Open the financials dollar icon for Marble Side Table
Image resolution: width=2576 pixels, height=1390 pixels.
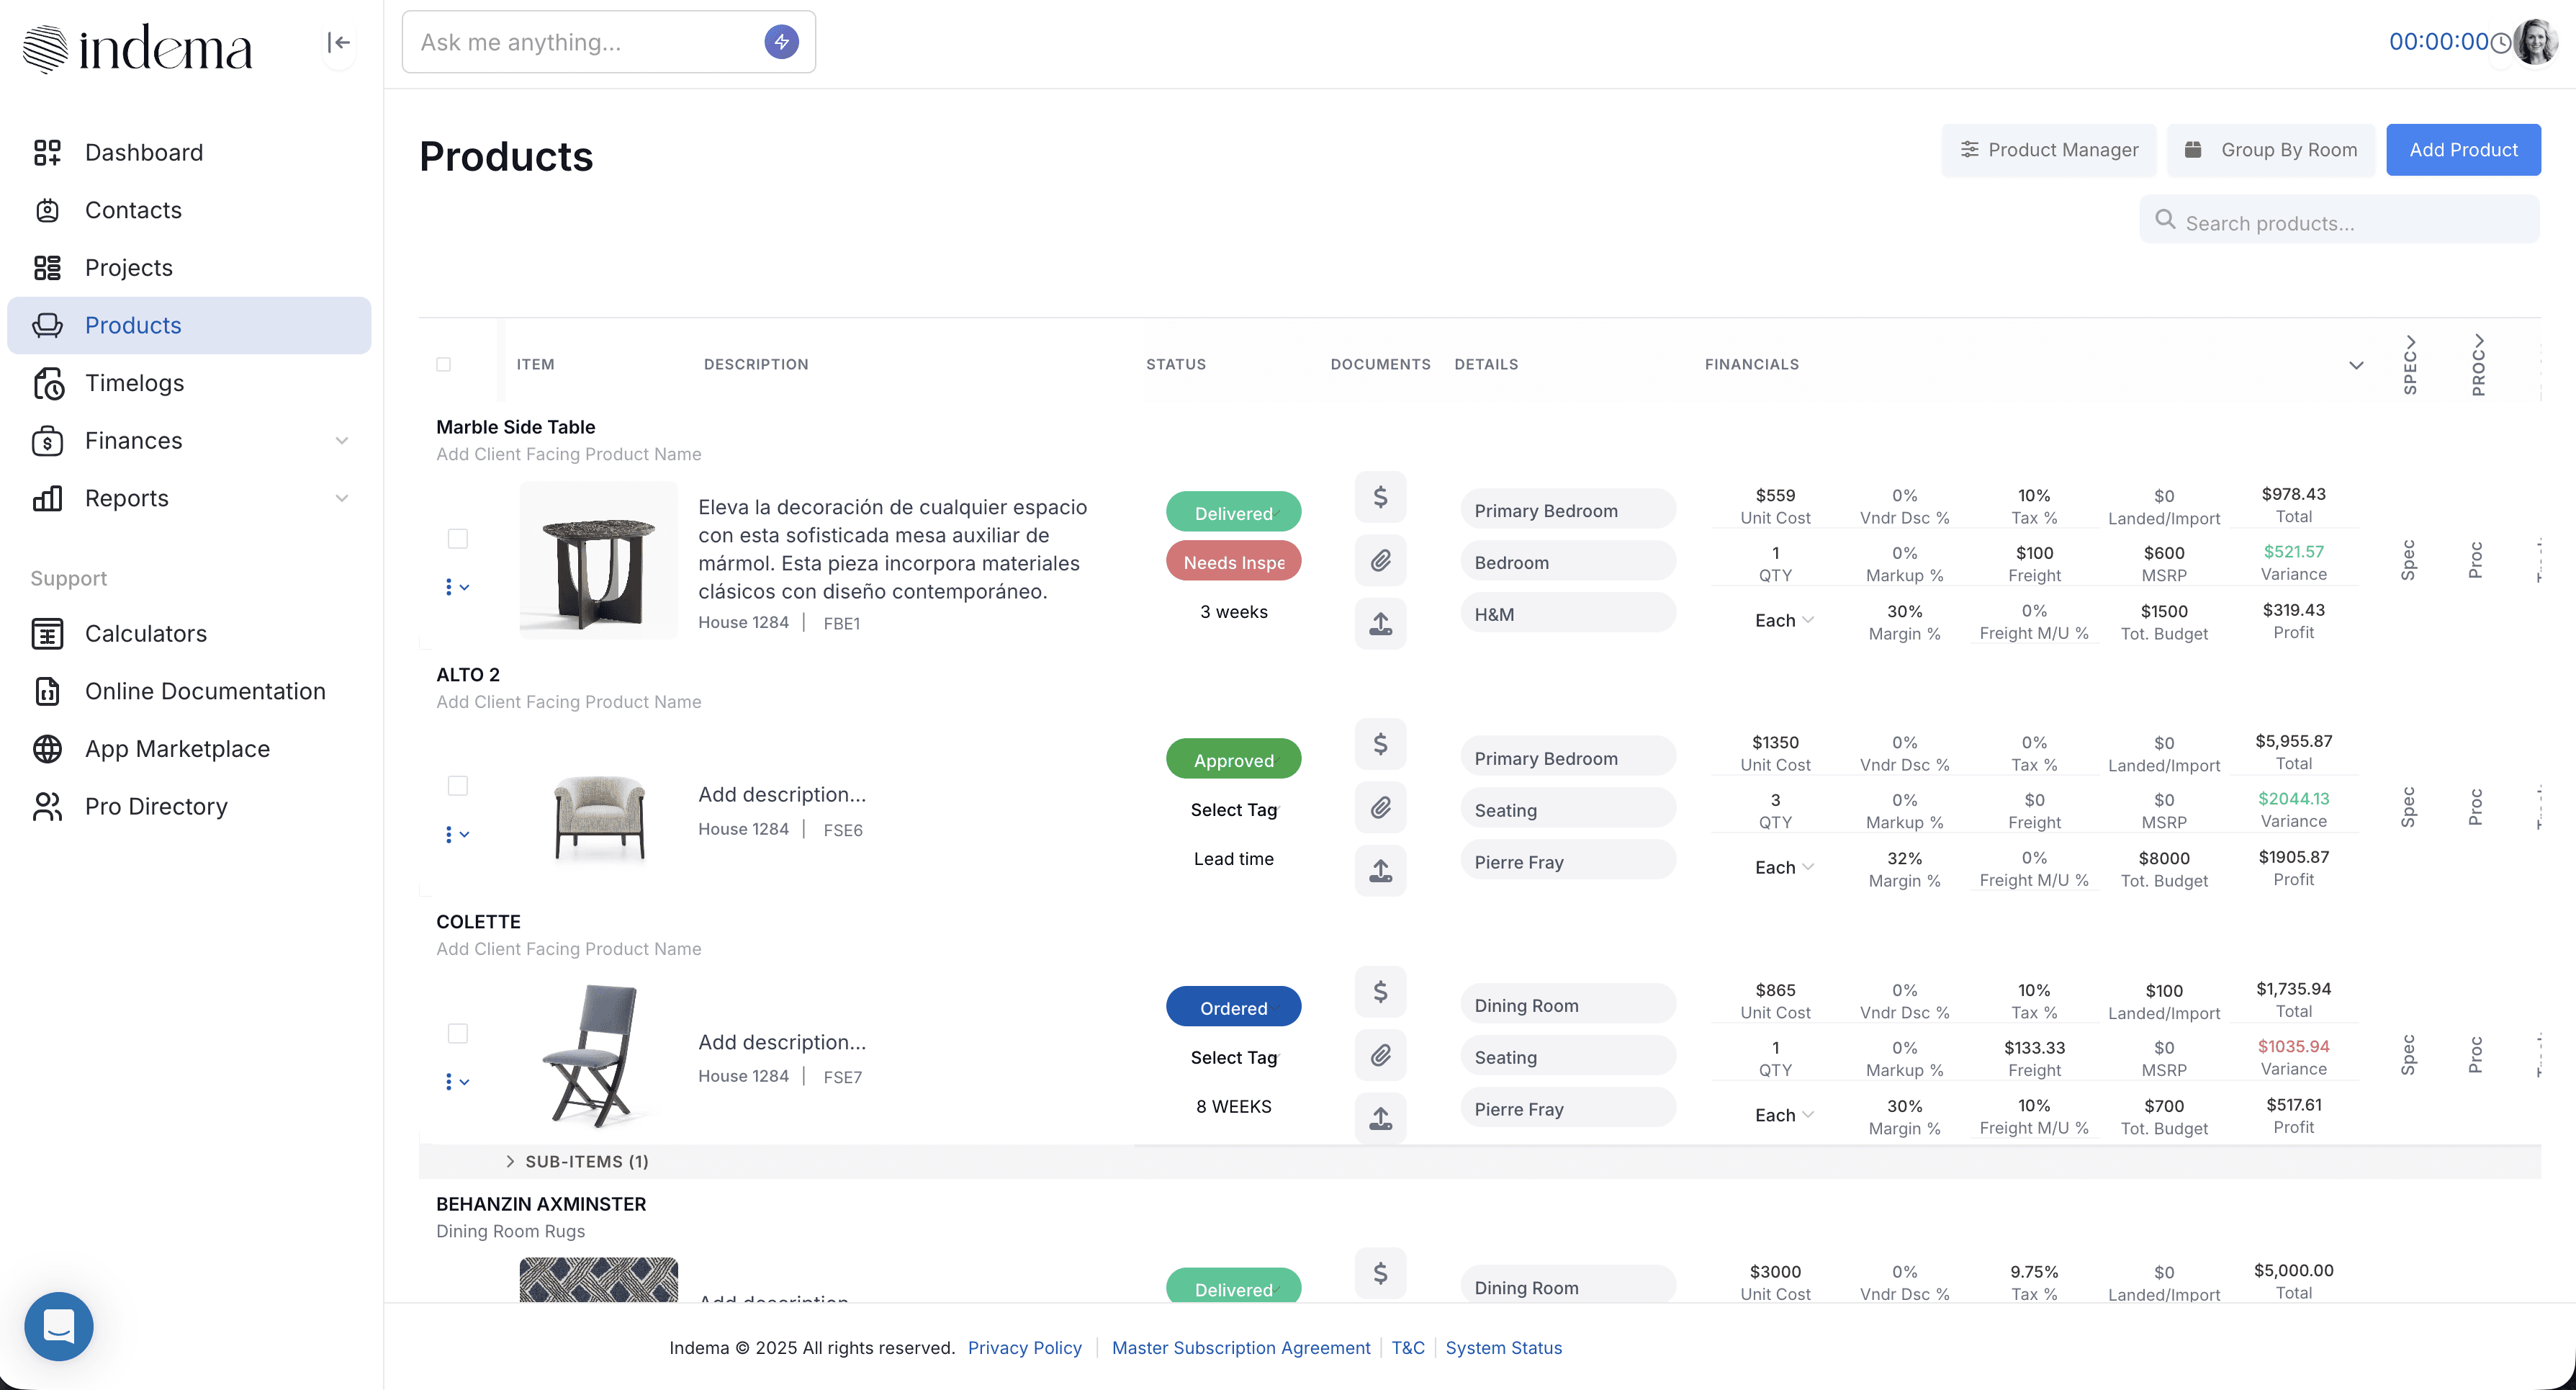[1380, 496]
